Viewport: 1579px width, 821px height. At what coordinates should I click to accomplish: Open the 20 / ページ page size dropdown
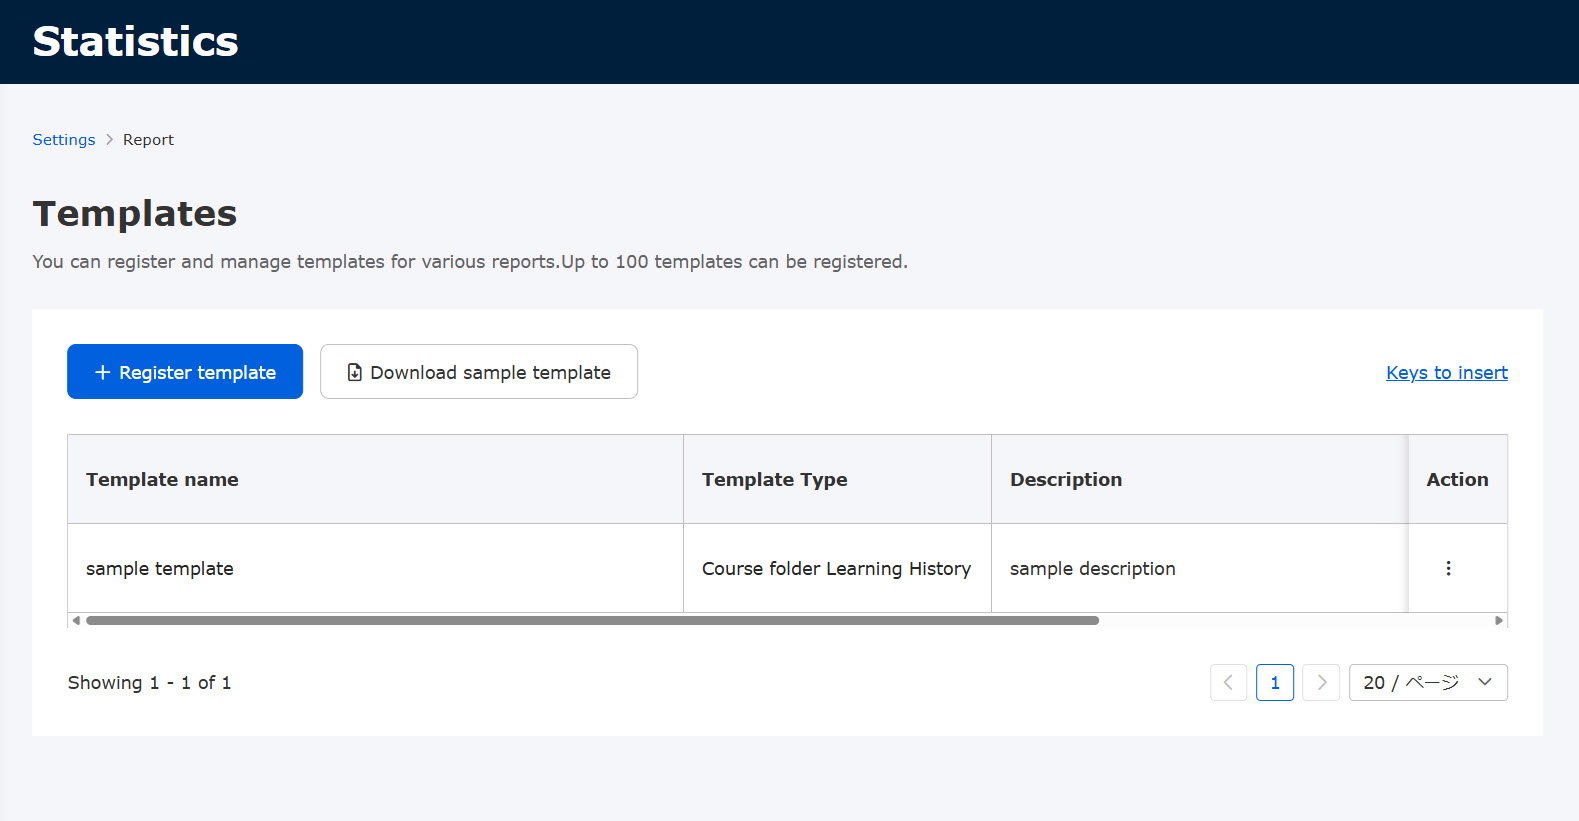pos(1427,682)
